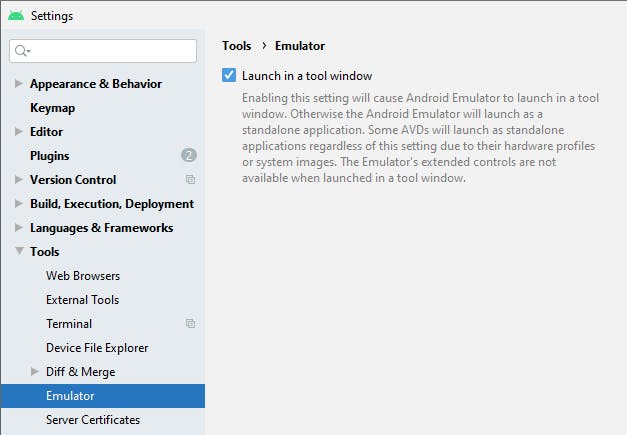This screenshot has width=627, height=435.
Task: Select Server Certificates settings
Action: tap(93, 420)
